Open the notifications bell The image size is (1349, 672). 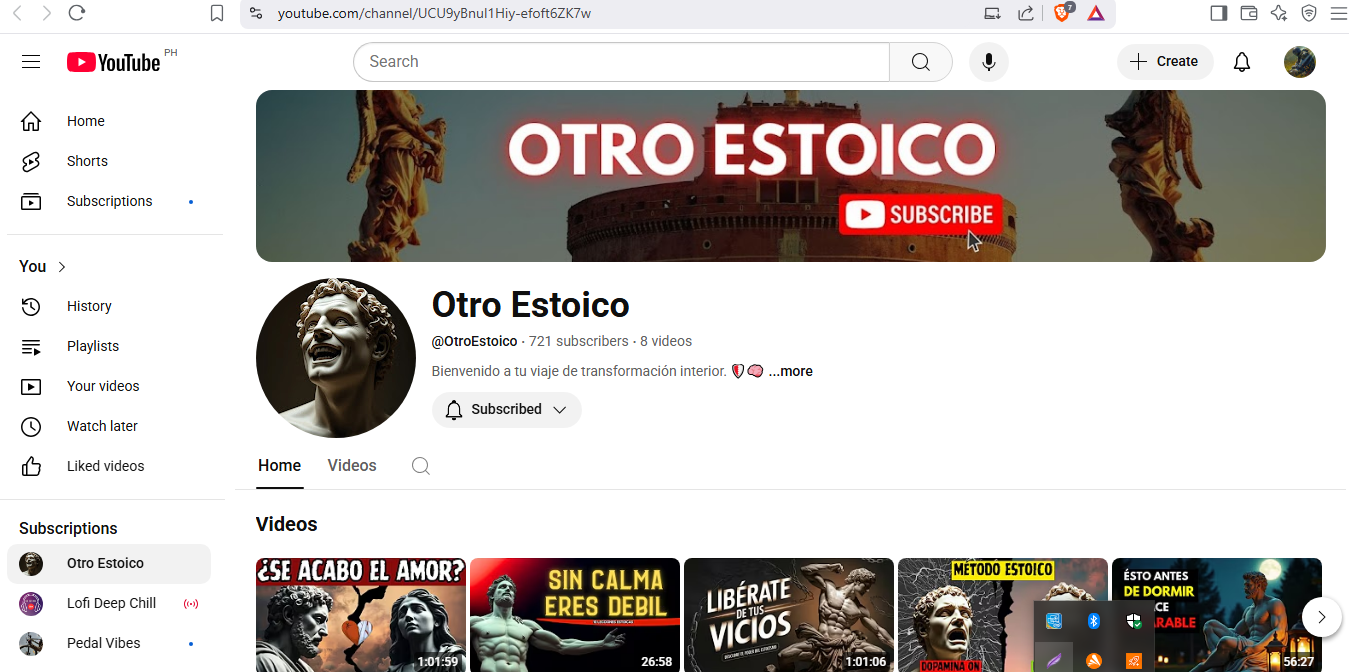(x=1242, y=62)
